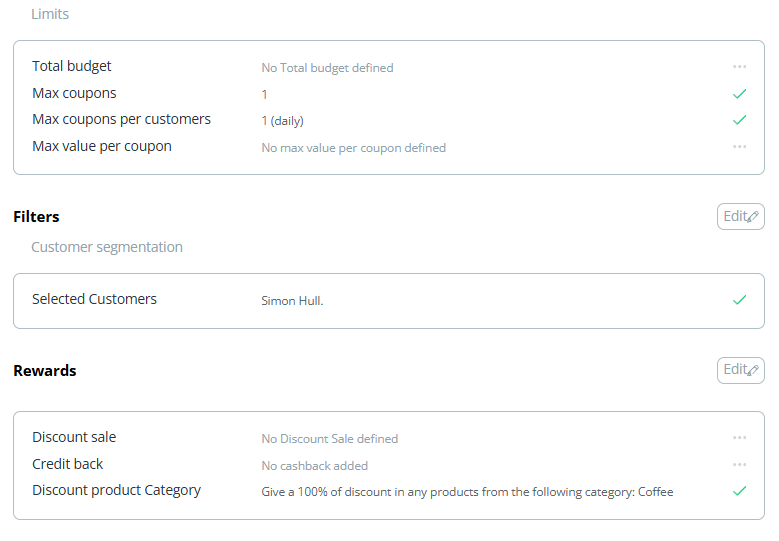Click the Coffee category discount description
The height and width of the screenshot is (541, 779).
(x=467, y=492)
